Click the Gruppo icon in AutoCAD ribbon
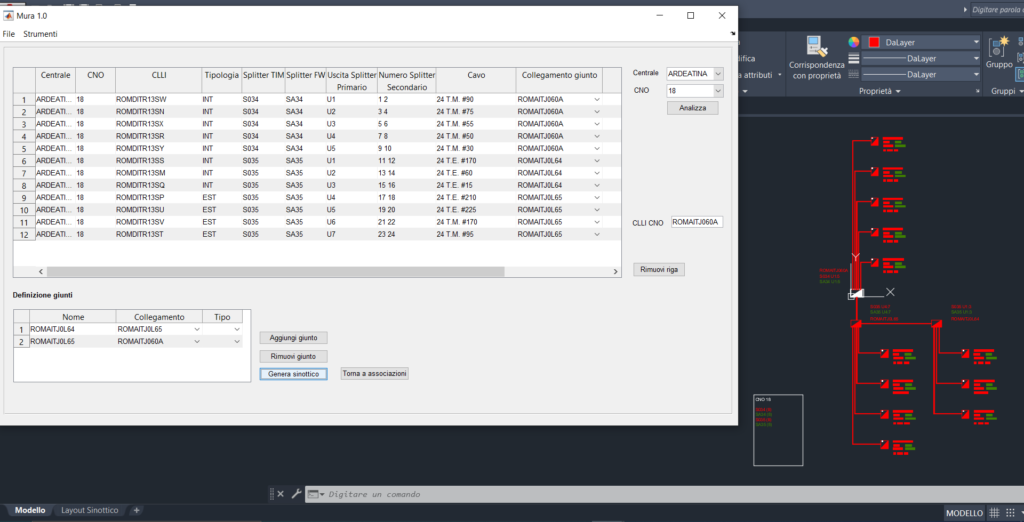Screen dimensions: 1024x522 [x=999, y=46]
